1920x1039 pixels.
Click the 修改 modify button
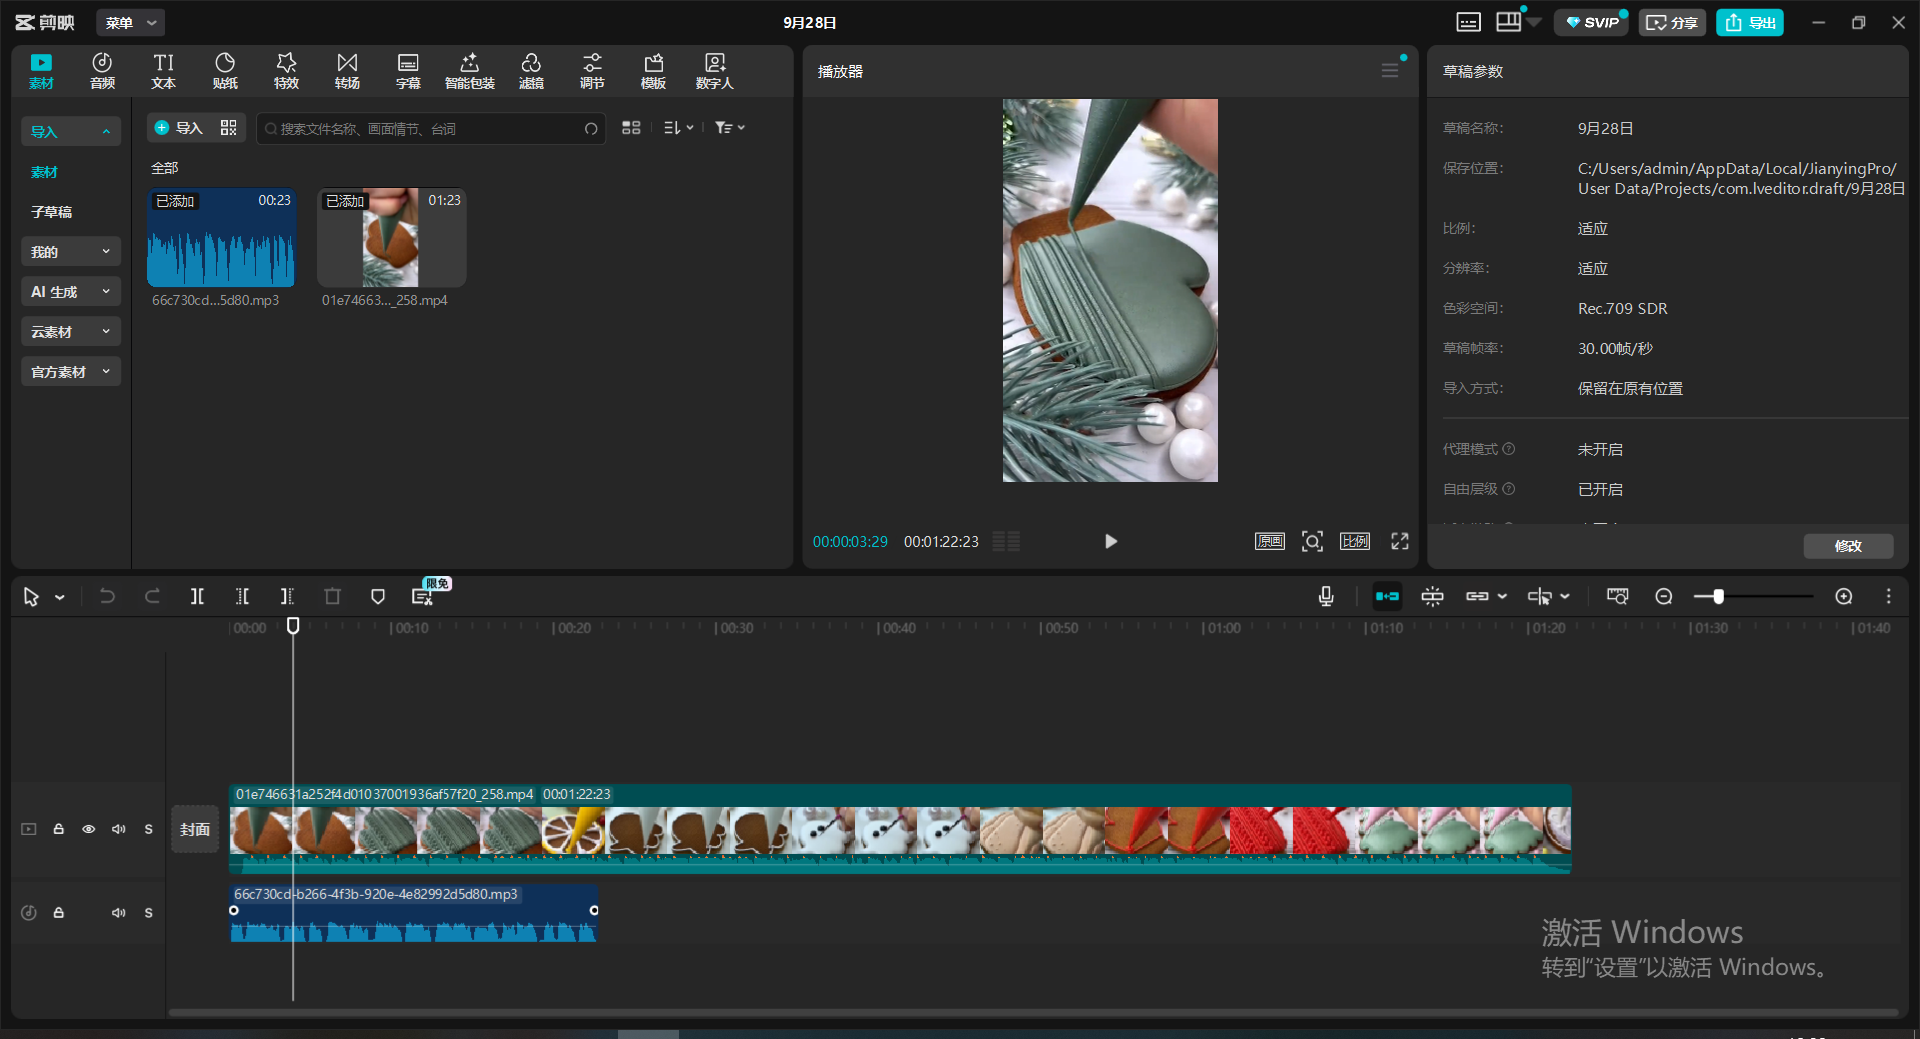coord(1848,546)
